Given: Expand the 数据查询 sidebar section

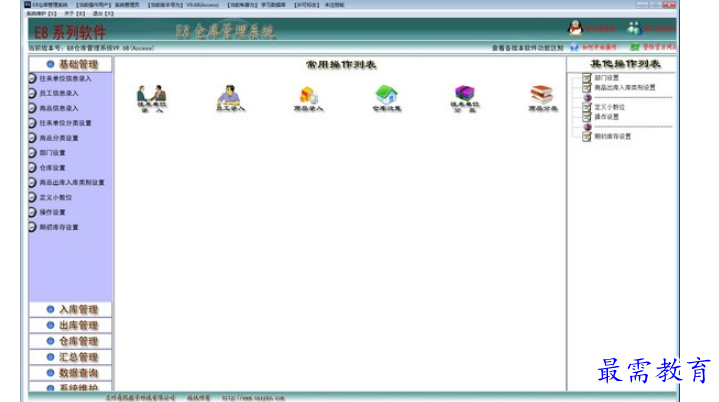Looking at the screenshot, I should point(71,373).
